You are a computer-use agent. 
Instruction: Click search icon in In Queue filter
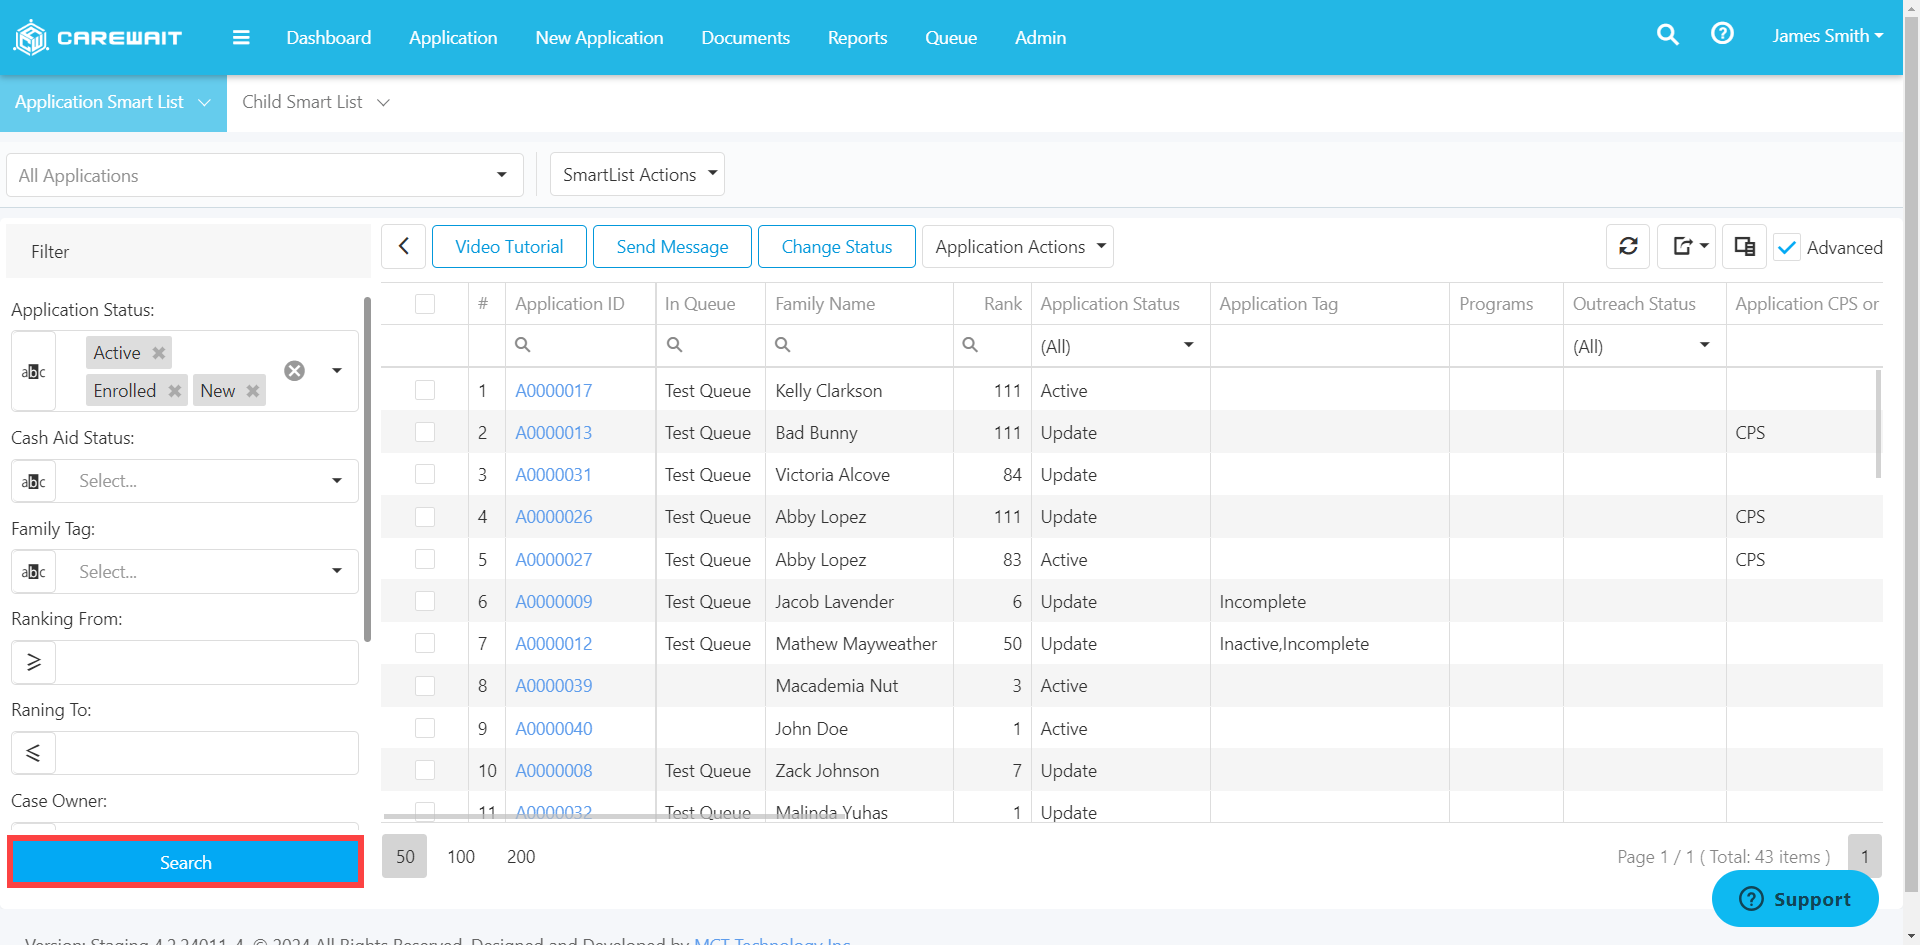click(x=674, y=345)
